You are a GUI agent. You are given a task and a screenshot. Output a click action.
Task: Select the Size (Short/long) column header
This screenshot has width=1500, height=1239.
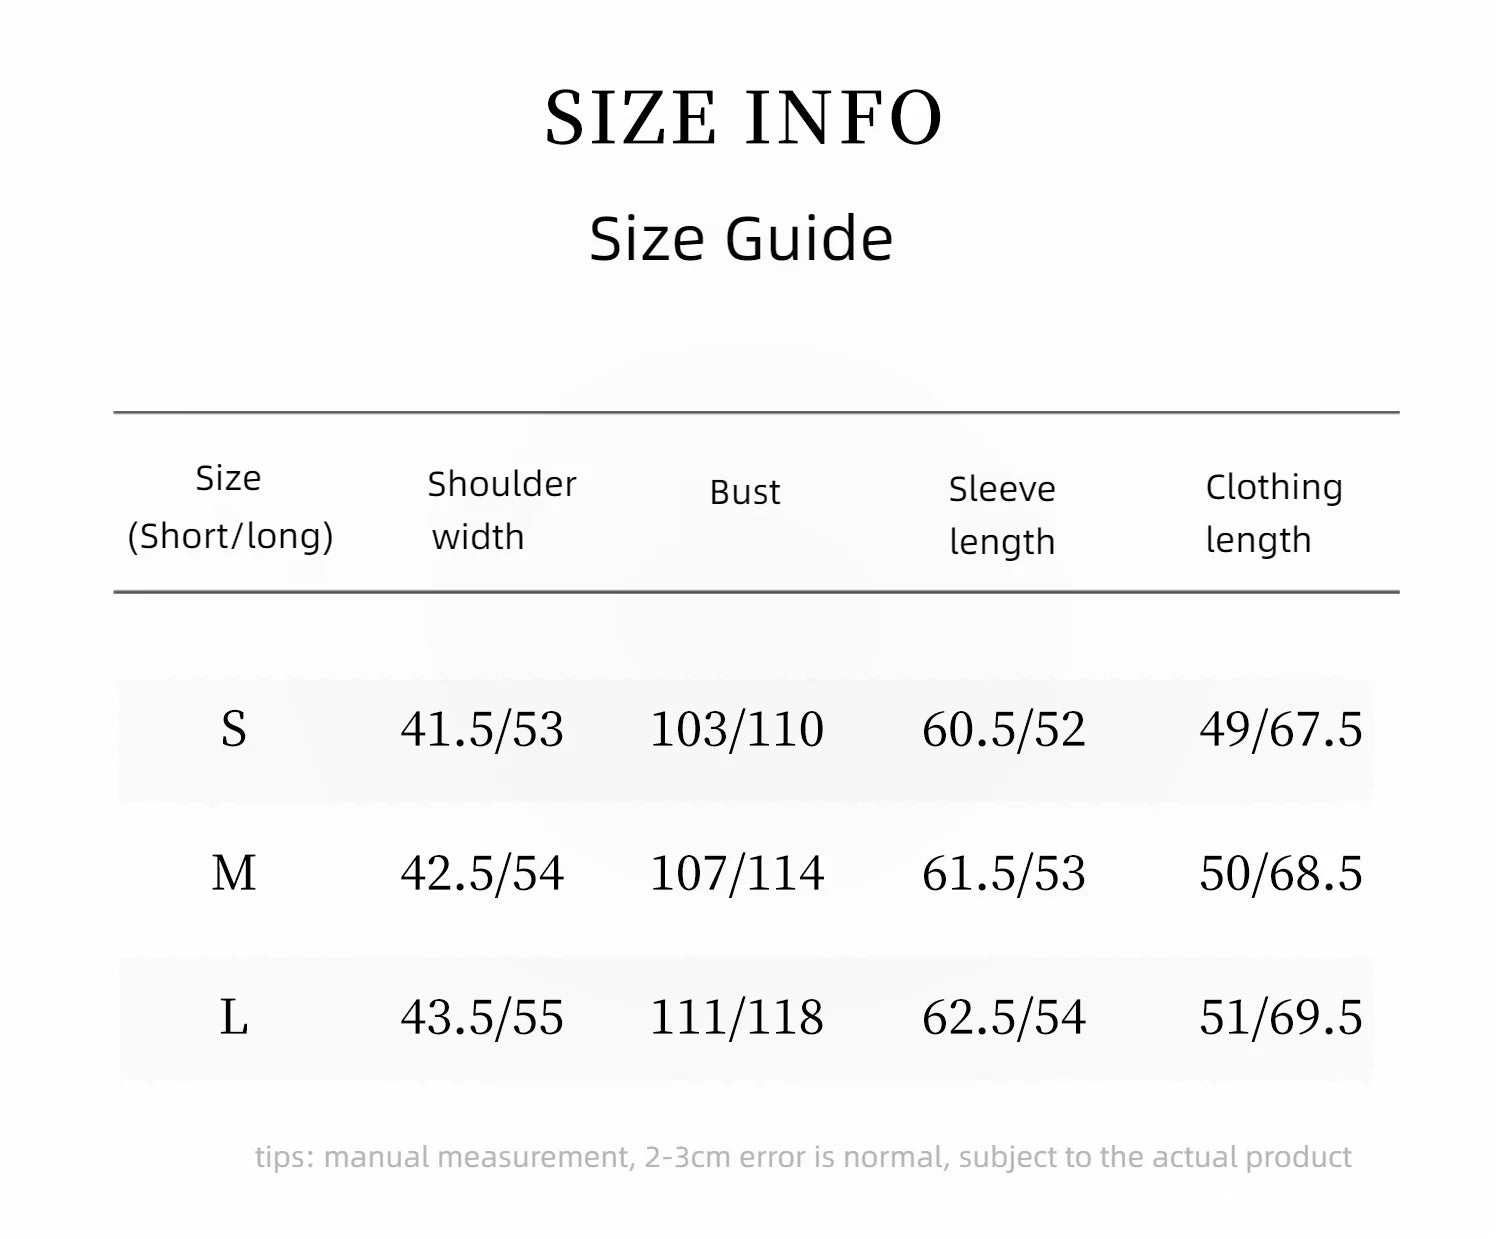230,507
